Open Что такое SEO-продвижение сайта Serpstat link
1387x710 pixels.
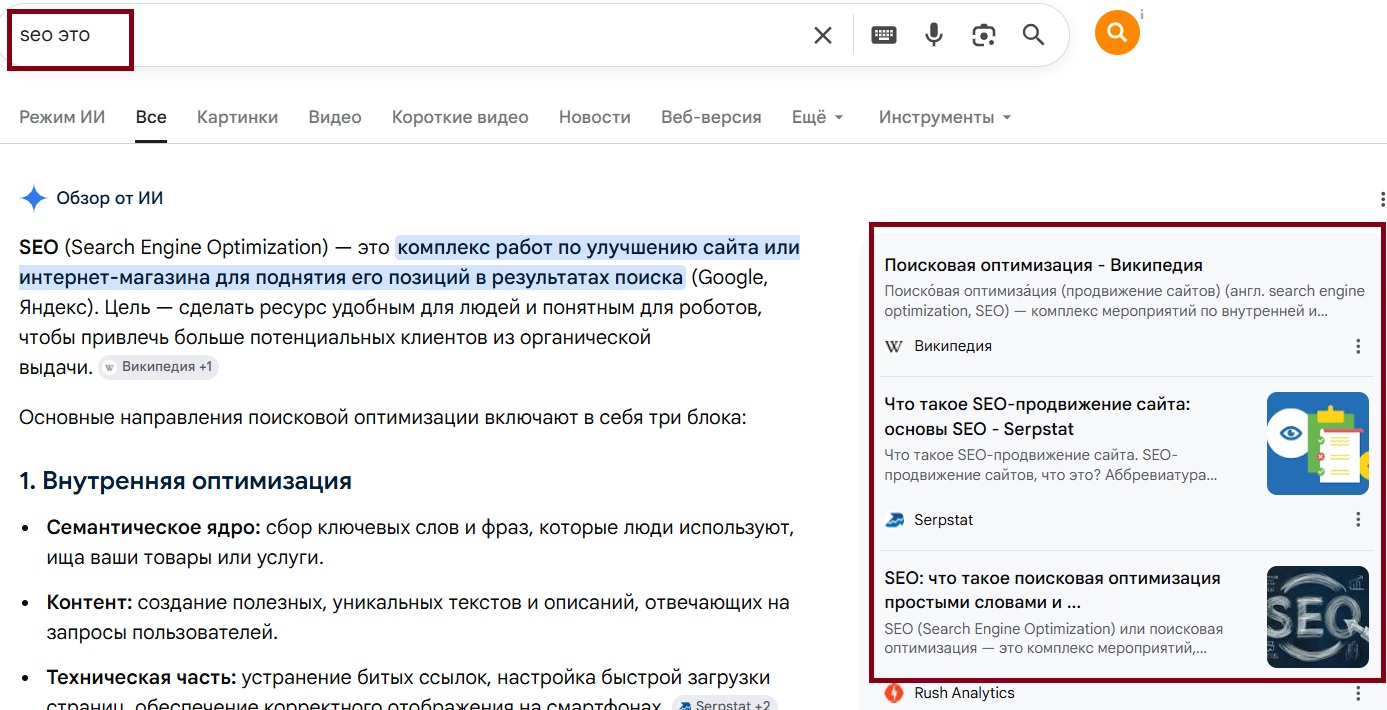1037,417
